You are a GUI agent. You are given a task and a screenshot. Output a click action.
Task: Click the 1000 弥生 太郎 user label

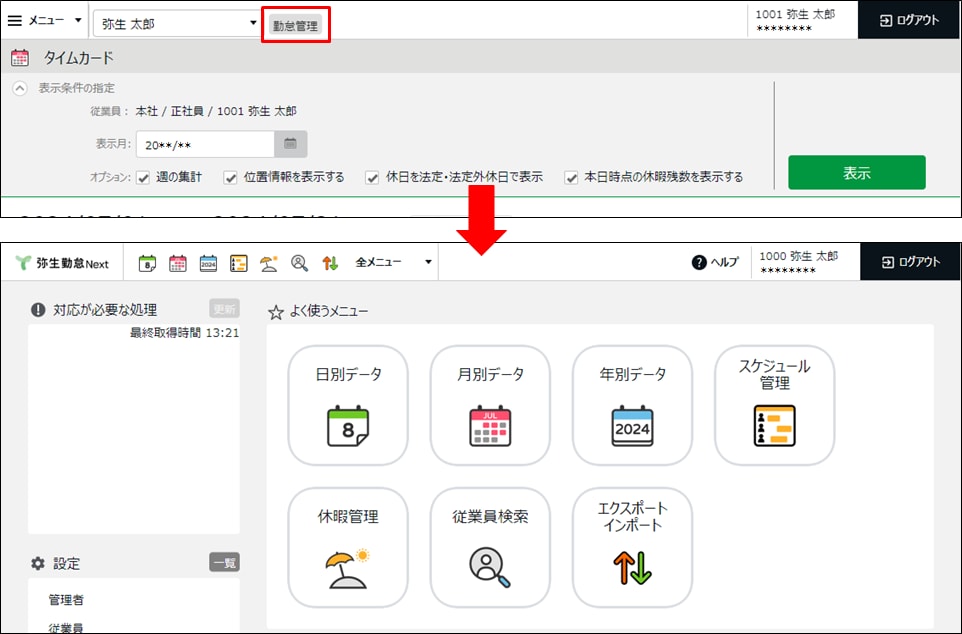tap(799, 257)
